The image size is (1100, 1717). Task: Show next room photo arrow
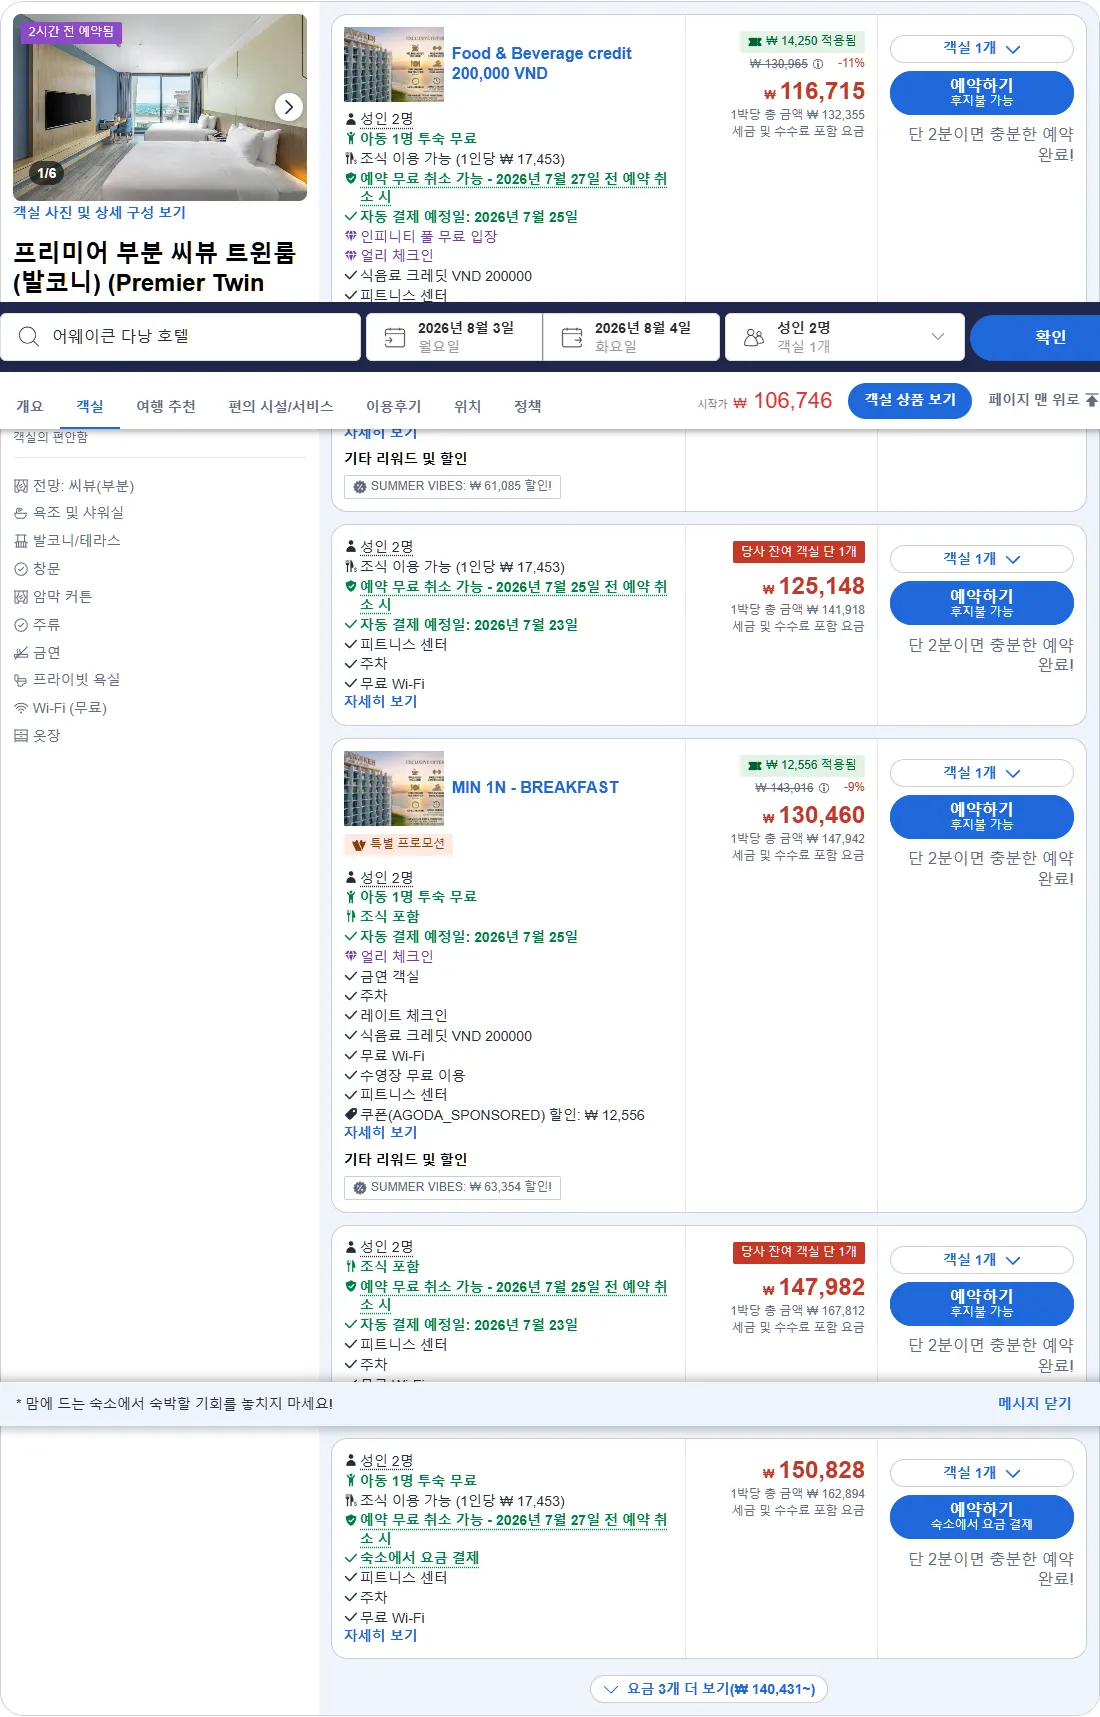coord(288,107)
